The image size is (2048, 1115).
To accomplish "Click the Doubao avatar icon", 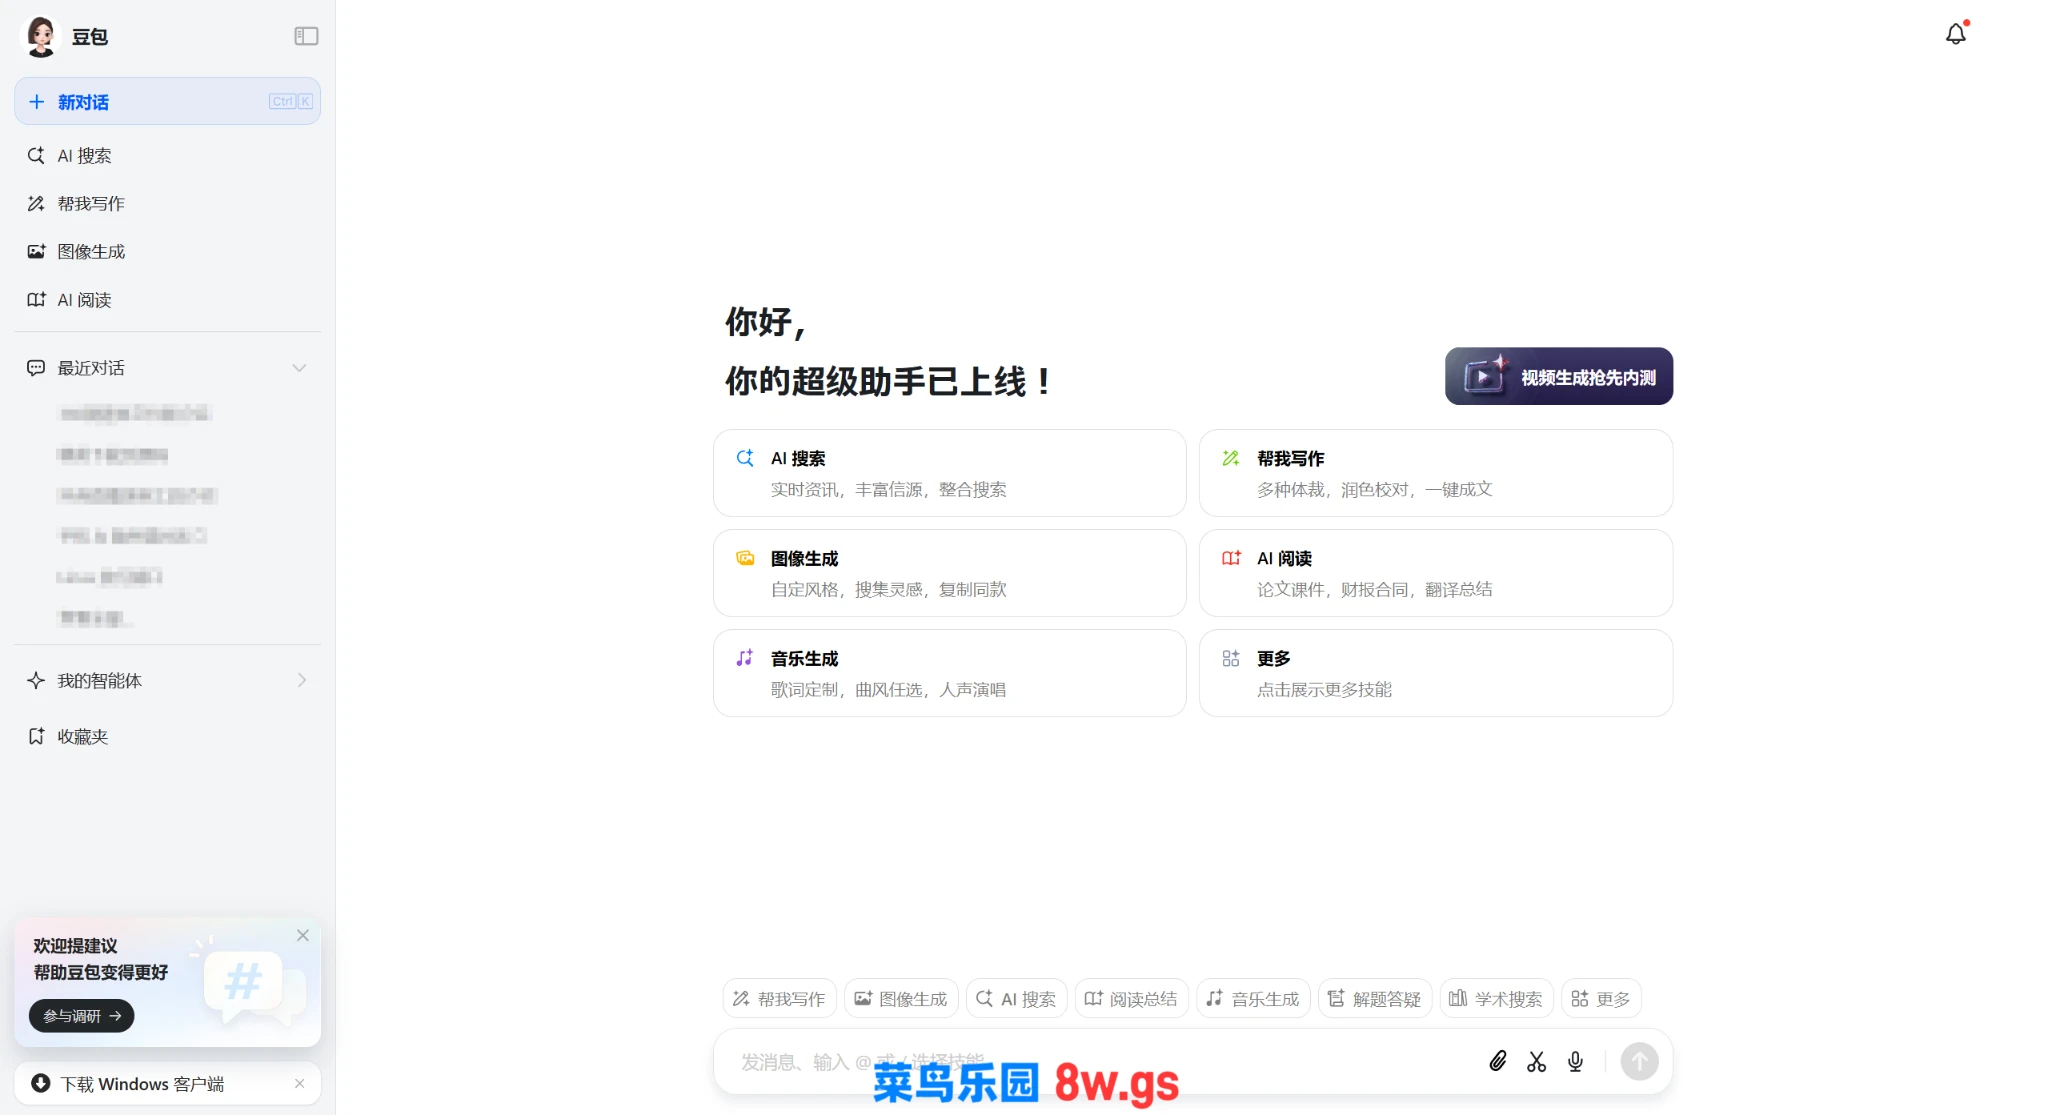I will pyautogui.click(x=41, y=36).
